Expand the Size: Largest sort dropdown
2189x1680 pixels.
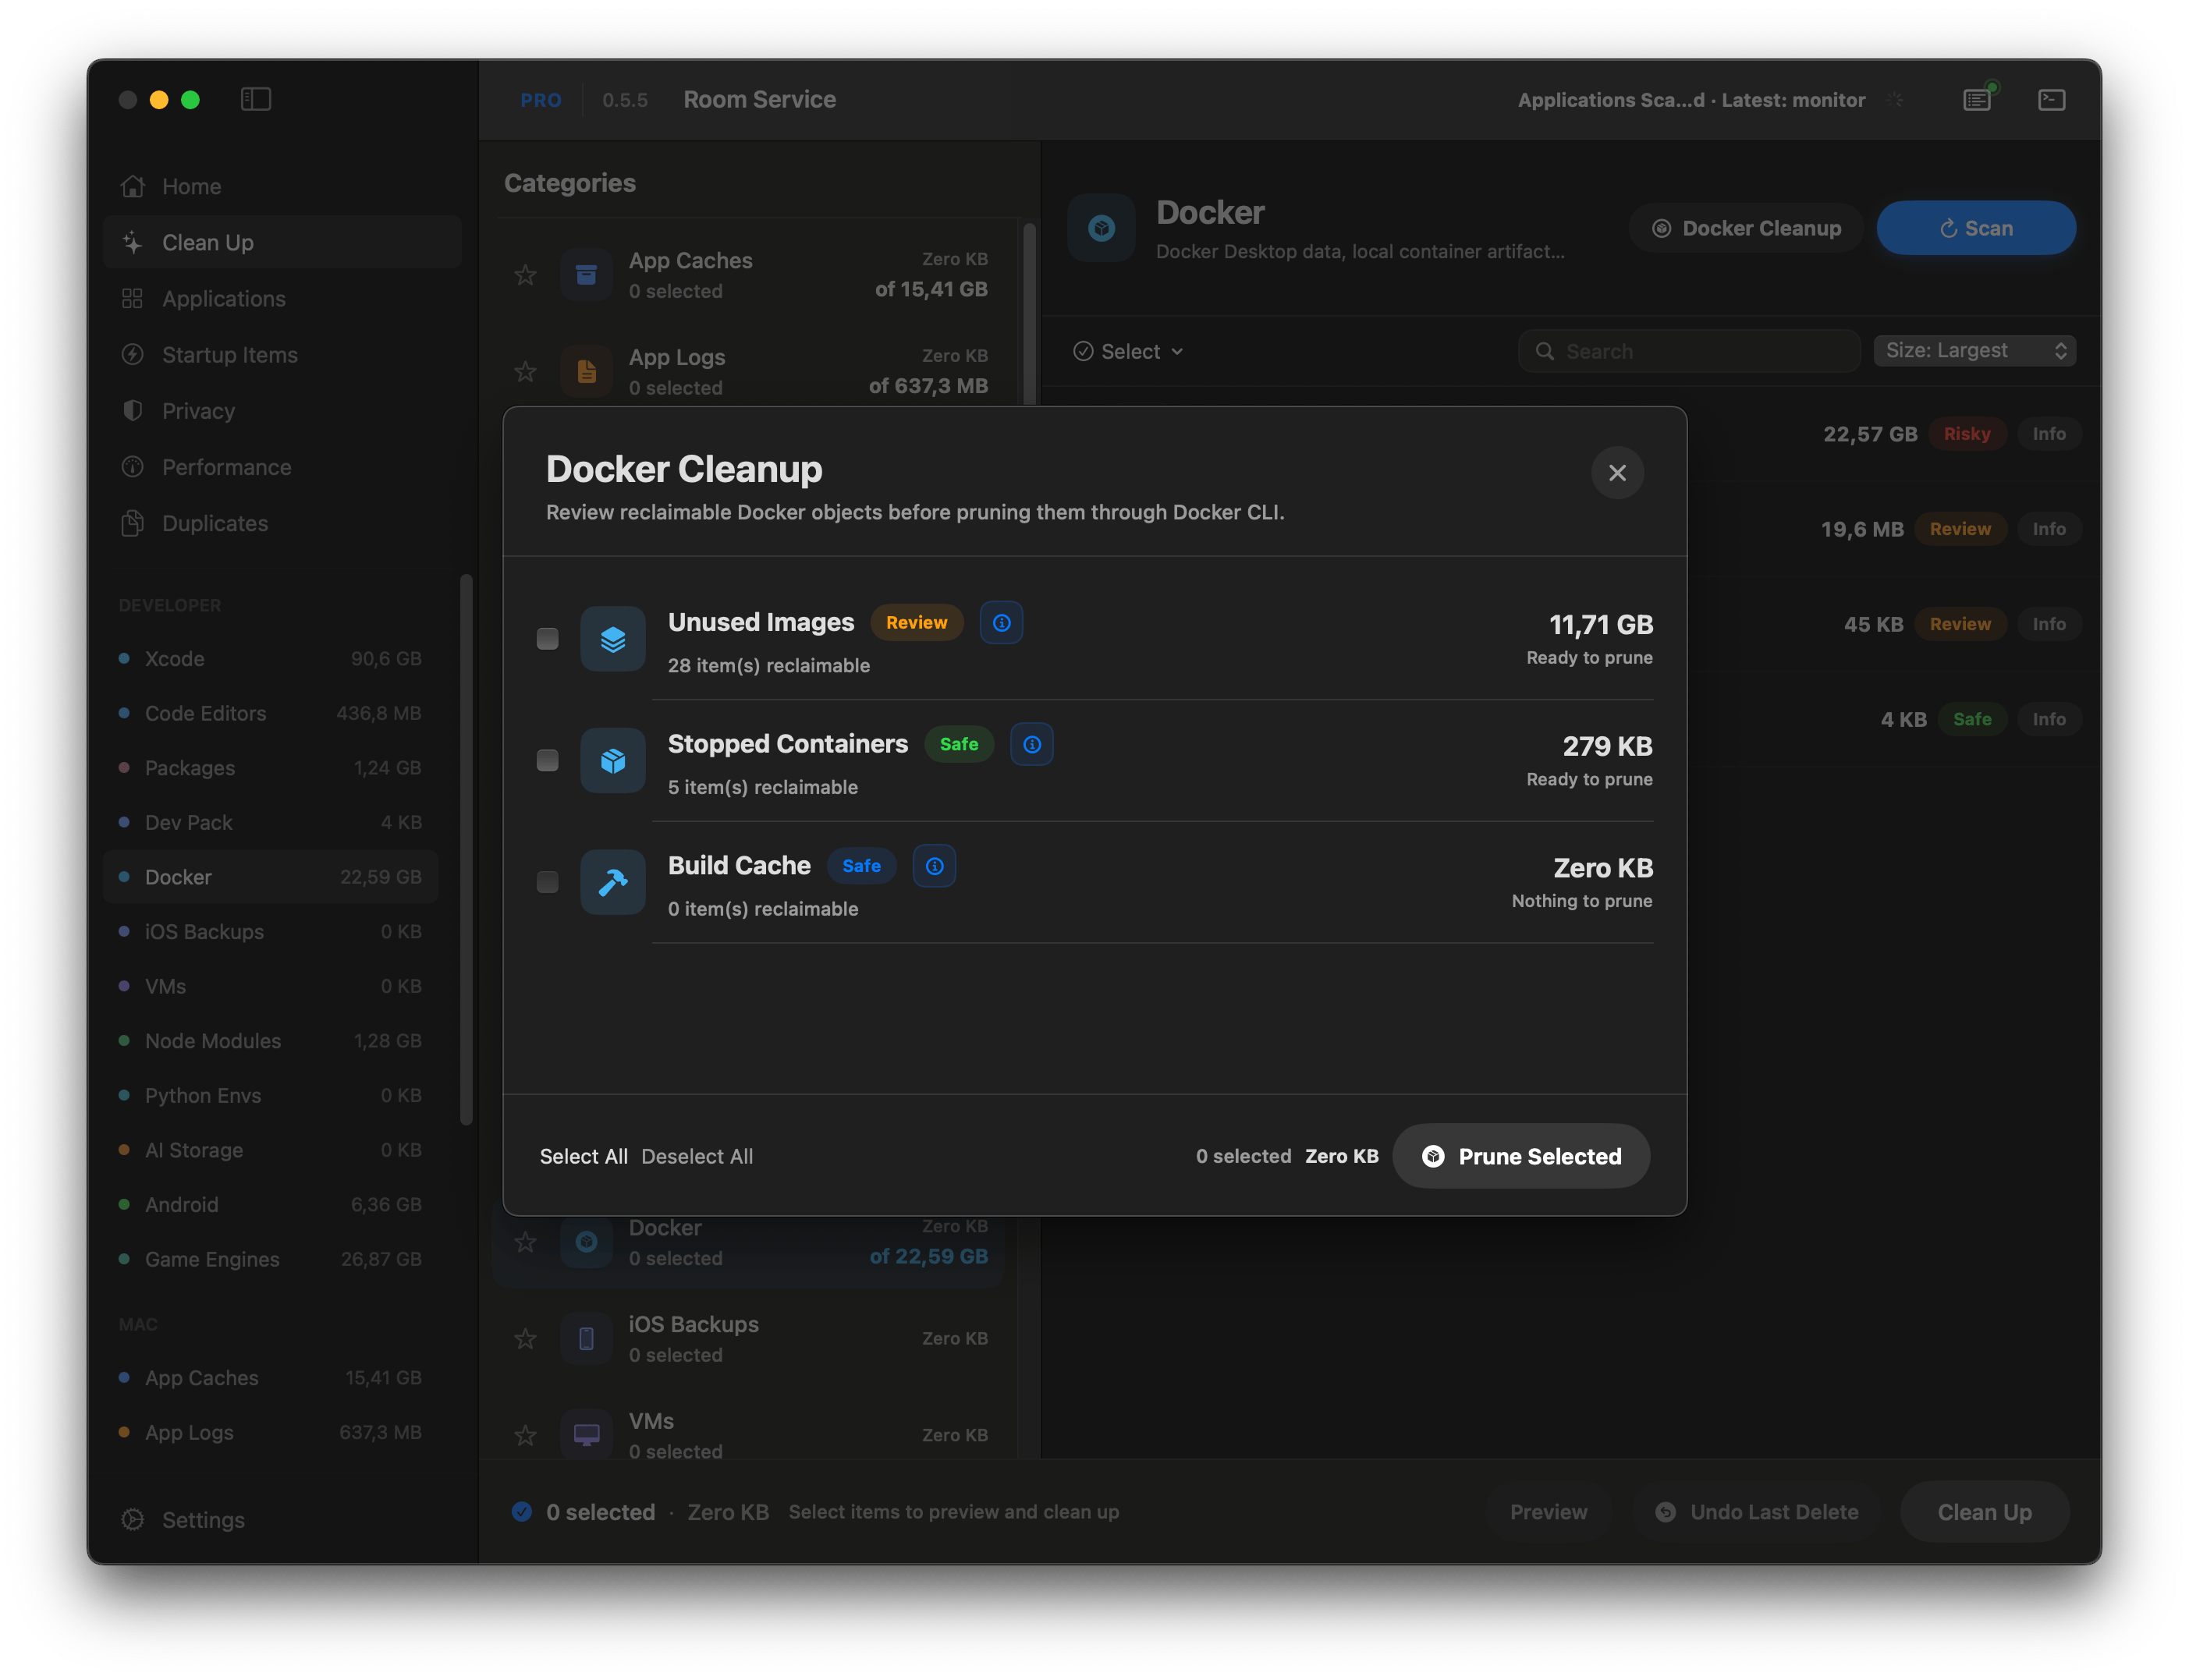1974,351
